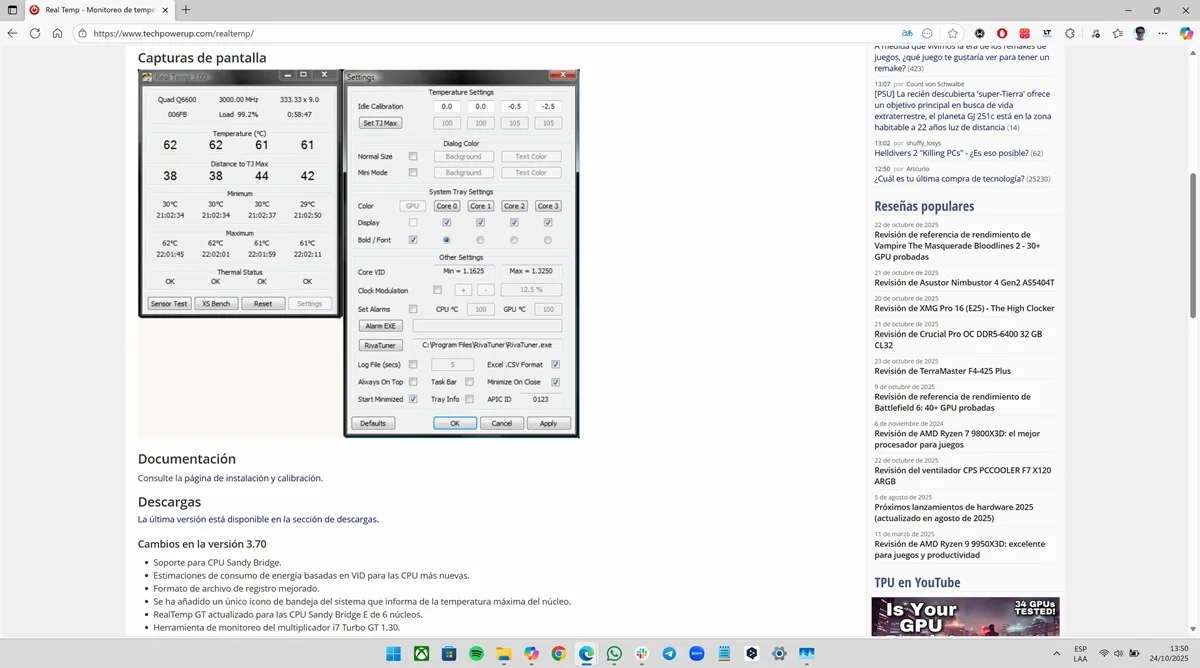Screen dimensions: 1200x668
Task: Open Slack from the taskbar
Action: coord(641,653)
